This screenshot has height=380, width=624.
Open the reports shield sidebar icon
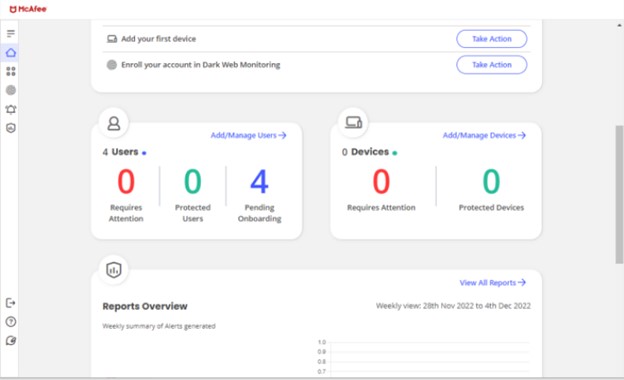tap(11, 128)
